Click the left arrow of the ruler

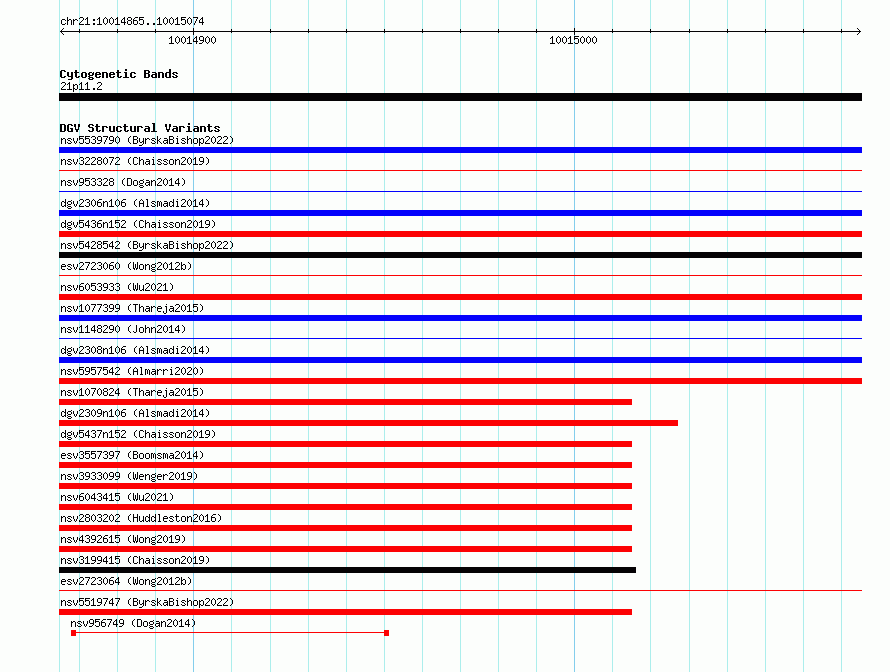[62, 32]
